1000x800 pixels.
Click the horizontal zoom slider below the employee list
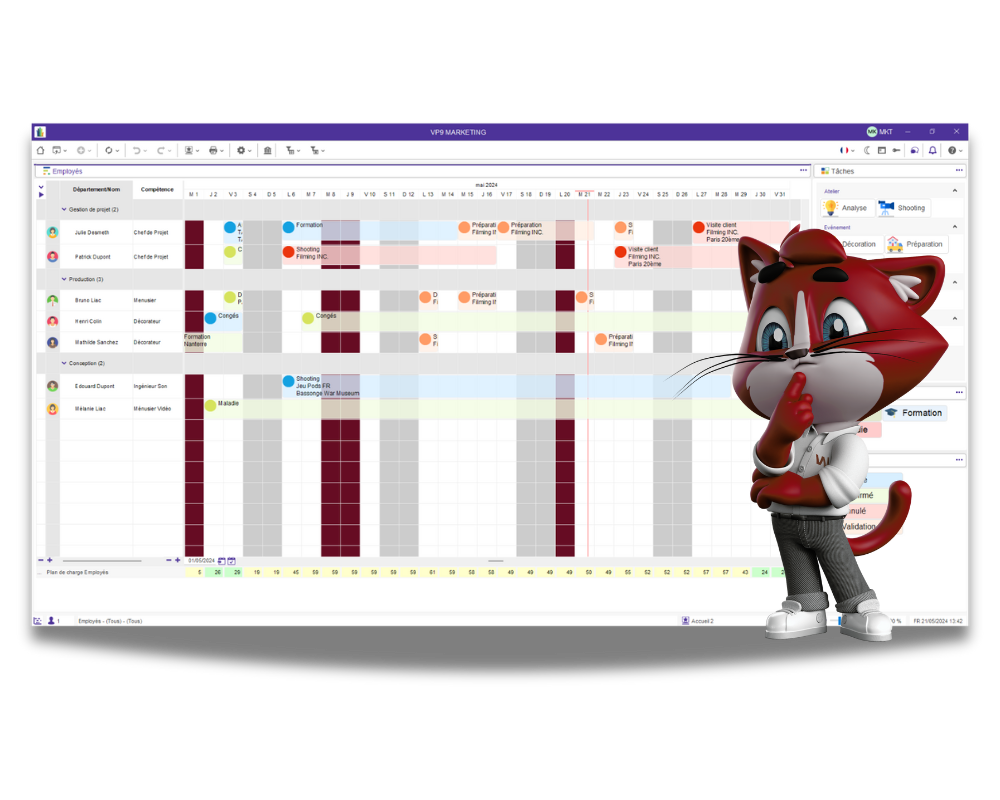(x=102, y=561)
